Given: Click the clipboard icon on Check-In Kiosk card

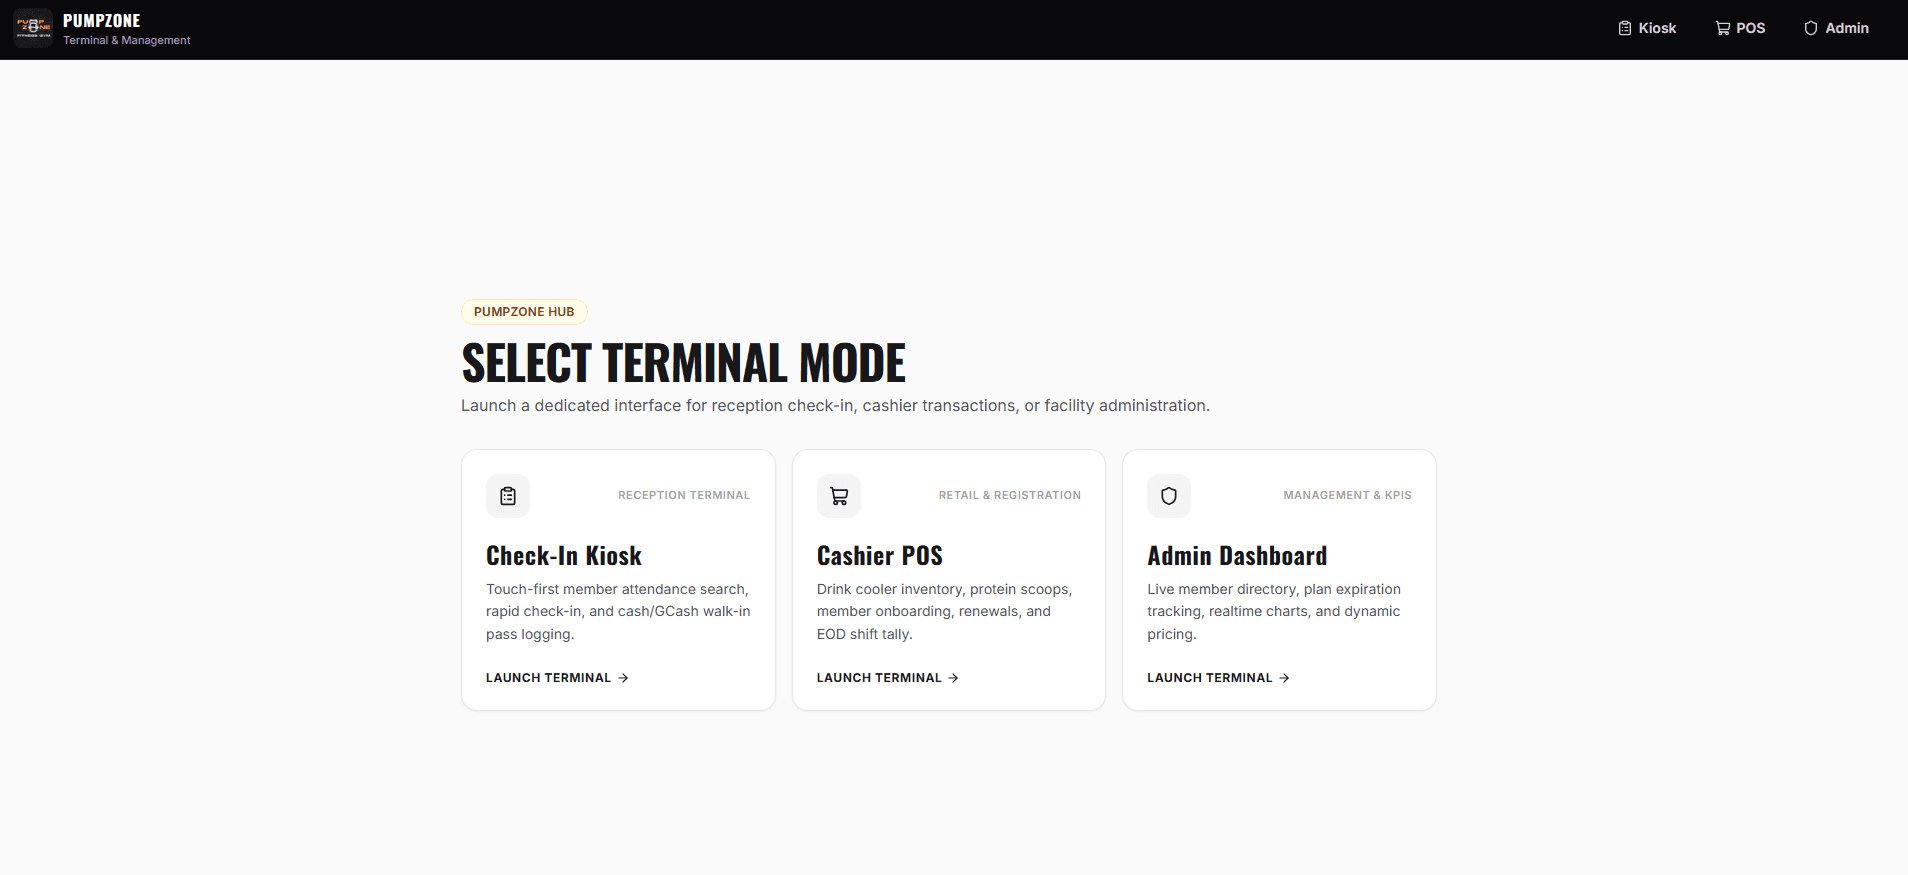Looking at the screenshot, I should [x=508, y=496].
